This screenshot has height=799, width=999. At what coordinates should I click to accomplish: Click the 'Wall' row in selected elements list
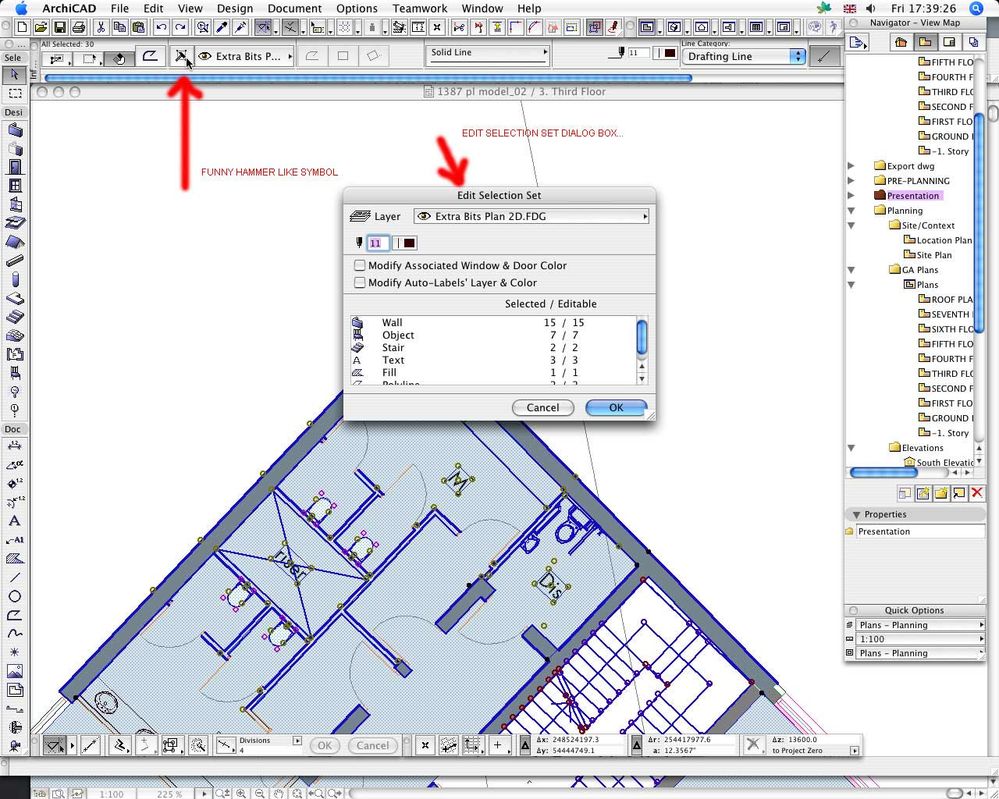tap(493, 322)
